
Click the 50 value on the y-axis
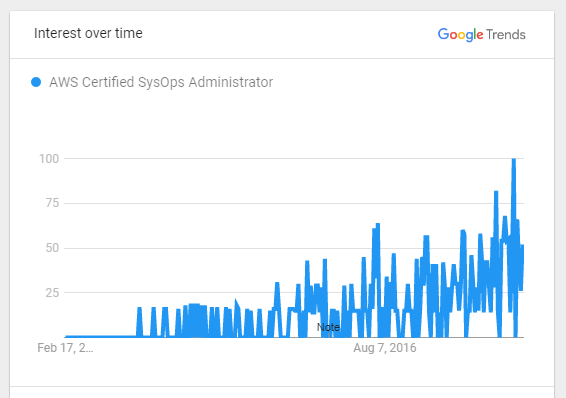pos(52,248)
